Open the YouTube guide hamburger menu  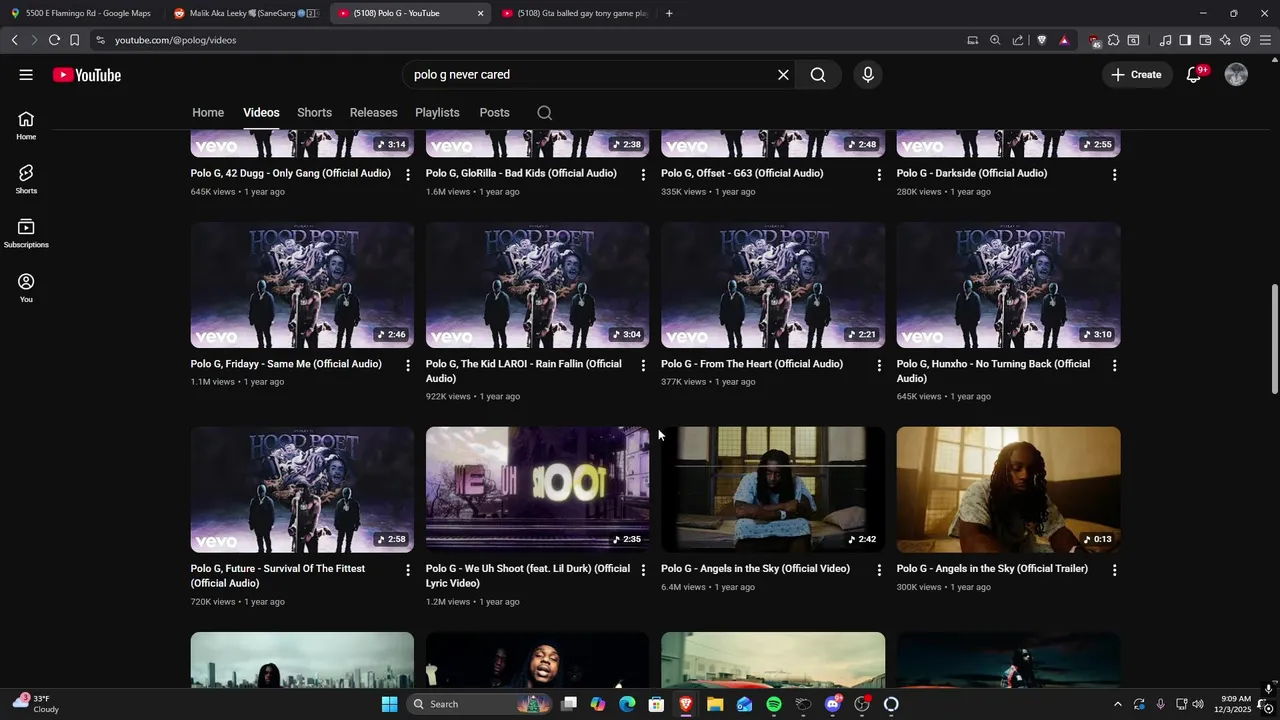(26, 75)
